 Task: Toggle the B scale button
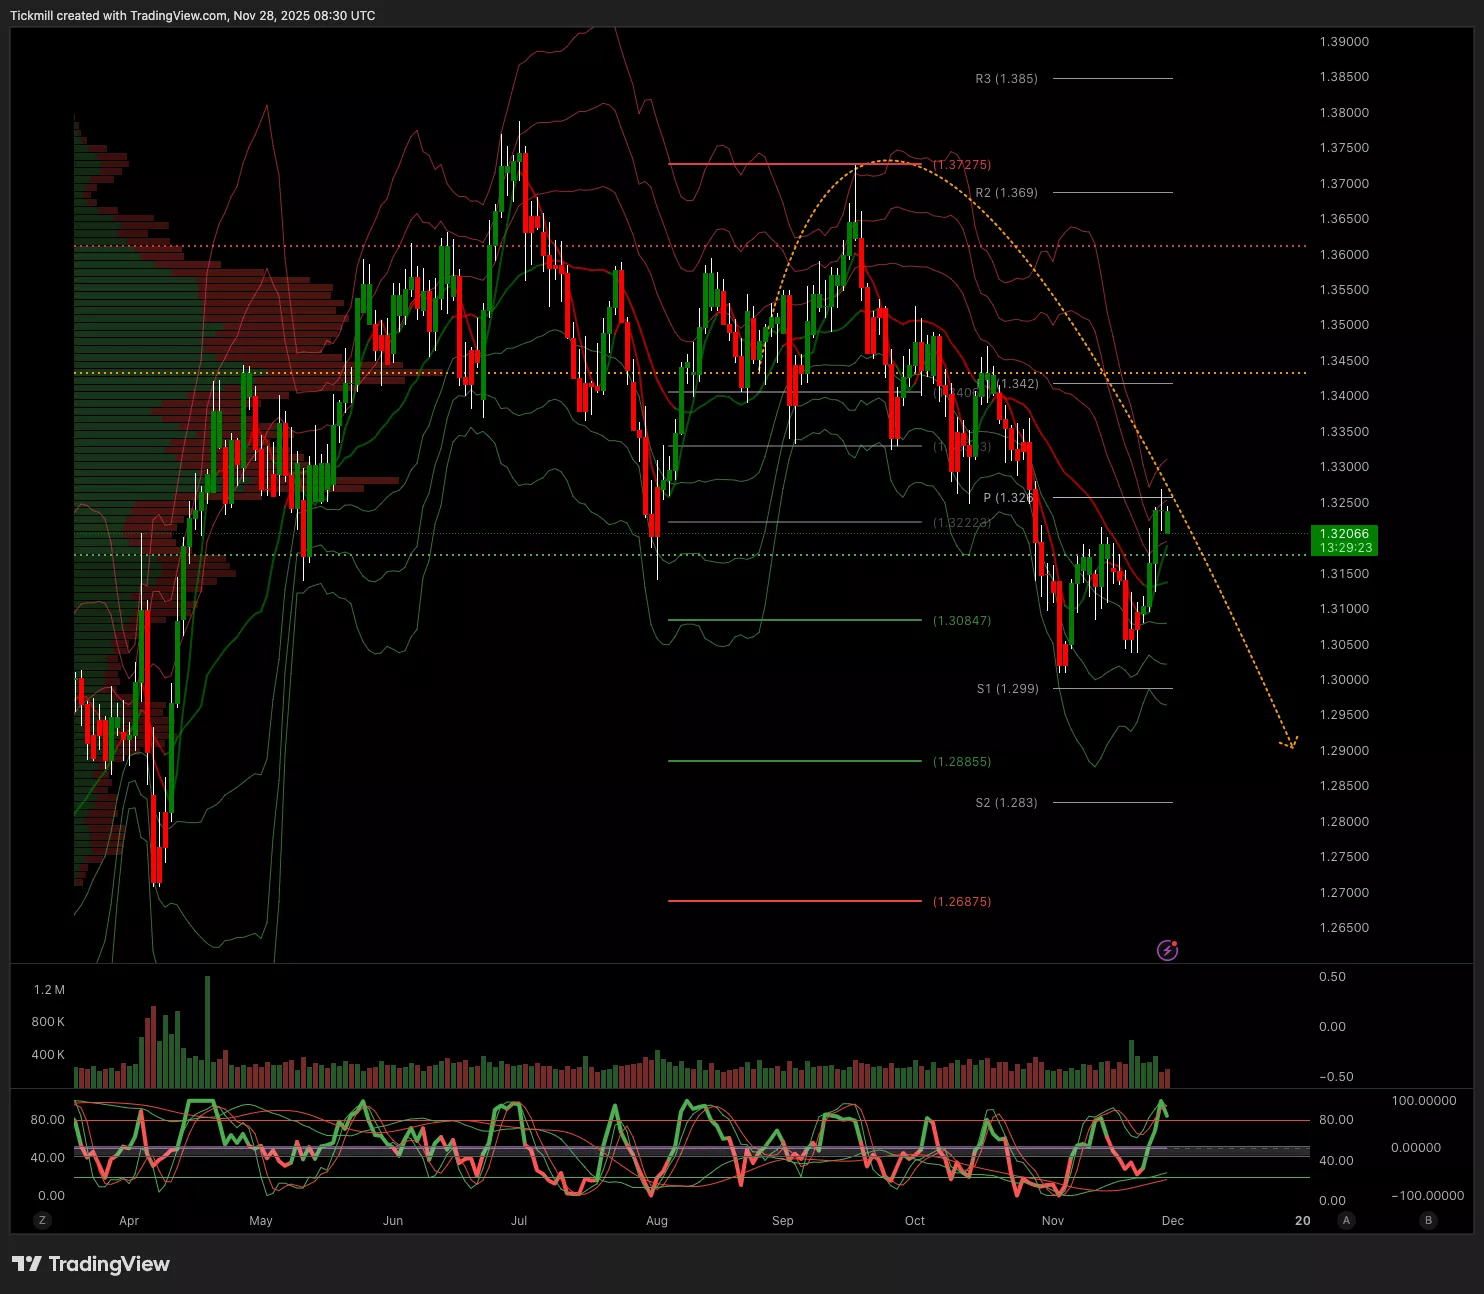coord(1428,1220)
